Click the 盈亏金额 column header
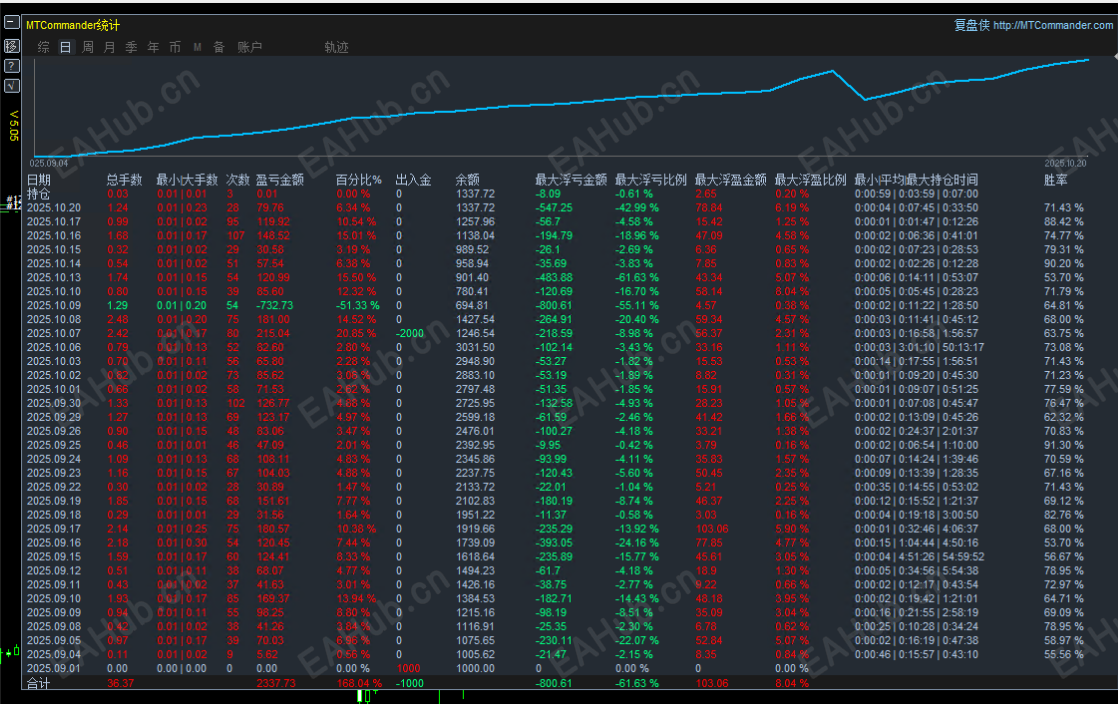 click(280, 180)
